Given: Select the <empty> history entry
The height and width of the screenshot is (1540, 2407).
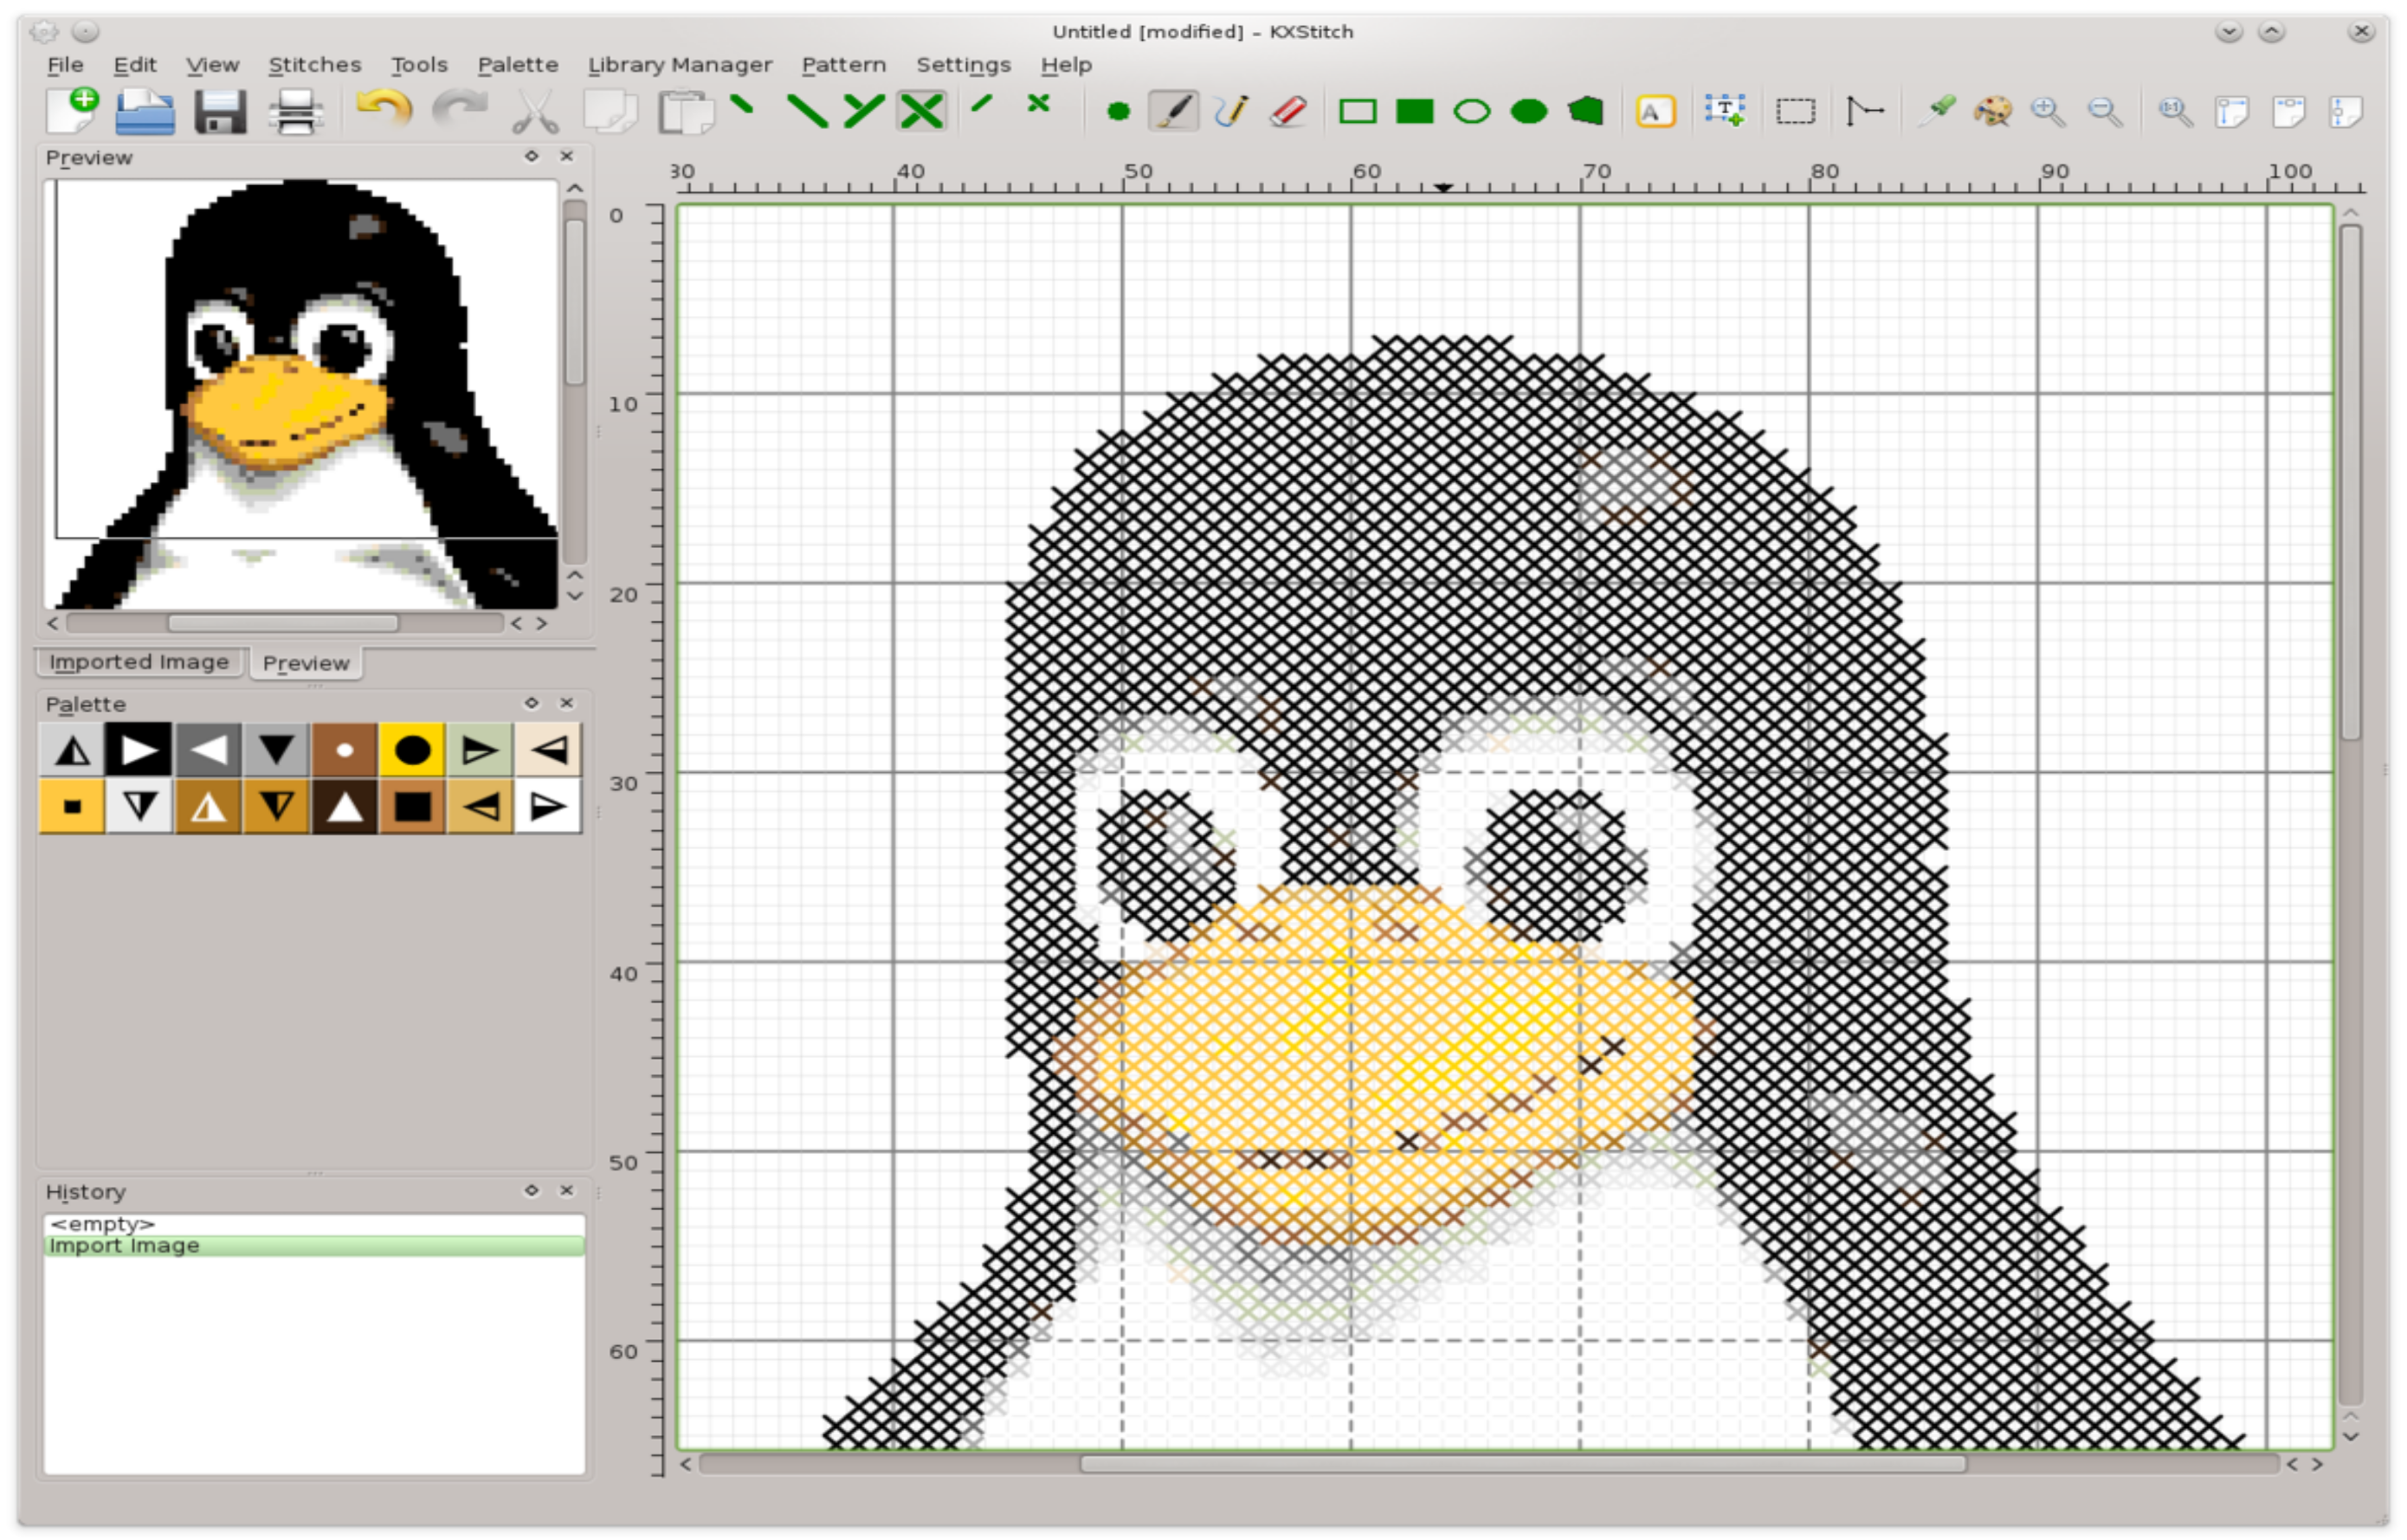Looking at the screenshot, I should coord(314,1224).
